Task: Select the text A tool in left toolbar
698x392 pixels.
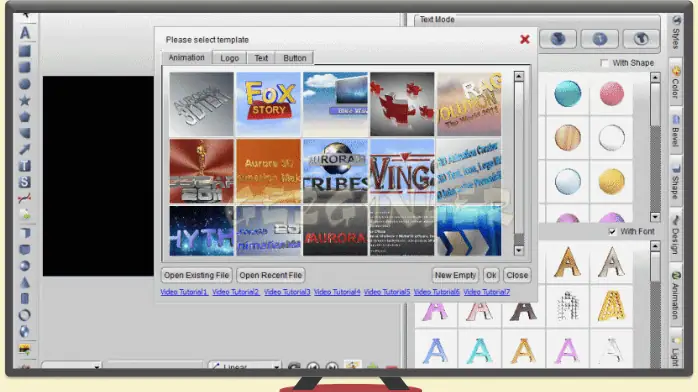Action: pyautogui.click(x=25, y=32)
